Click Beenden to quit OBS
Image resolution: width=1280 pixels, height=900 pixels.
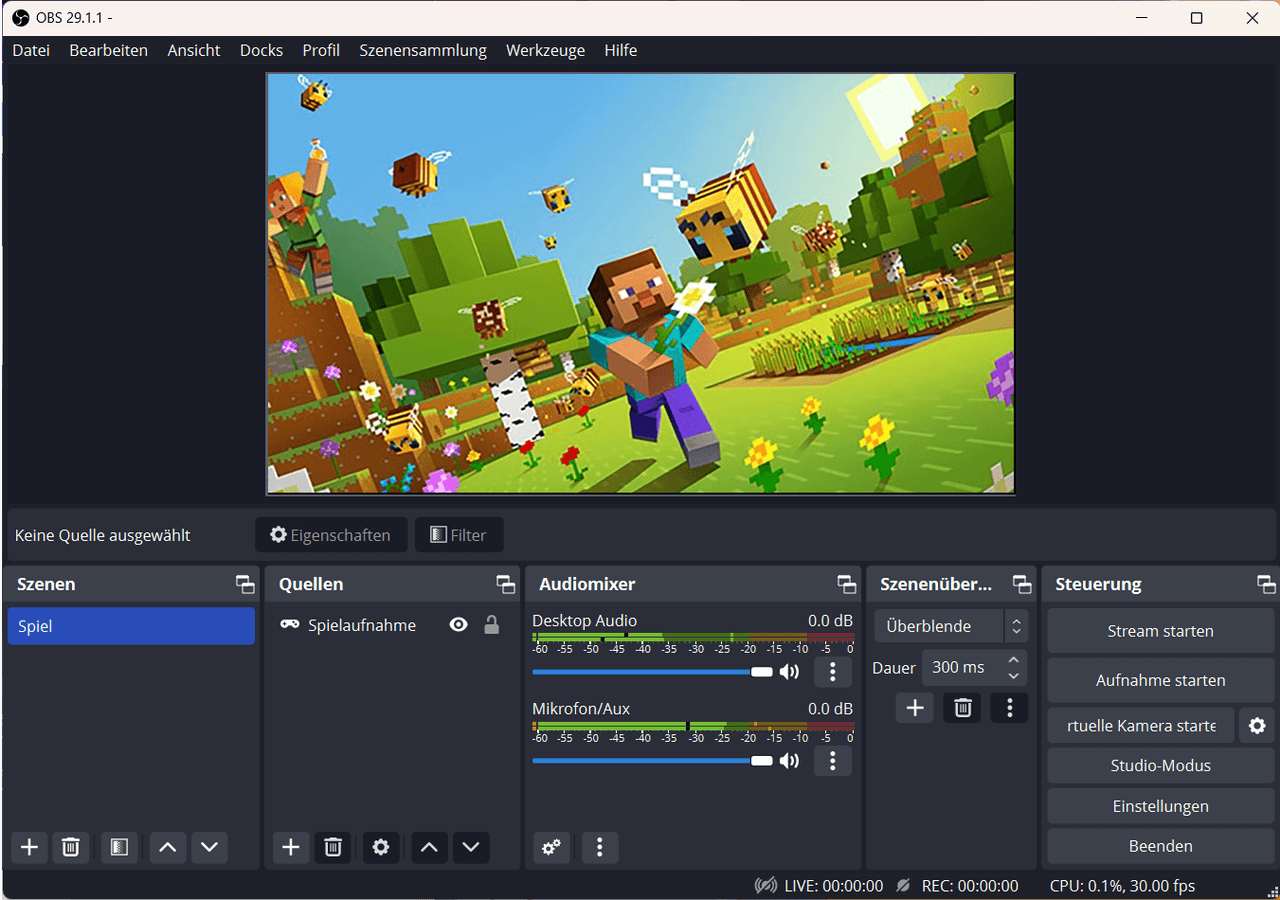[1161, 846]
